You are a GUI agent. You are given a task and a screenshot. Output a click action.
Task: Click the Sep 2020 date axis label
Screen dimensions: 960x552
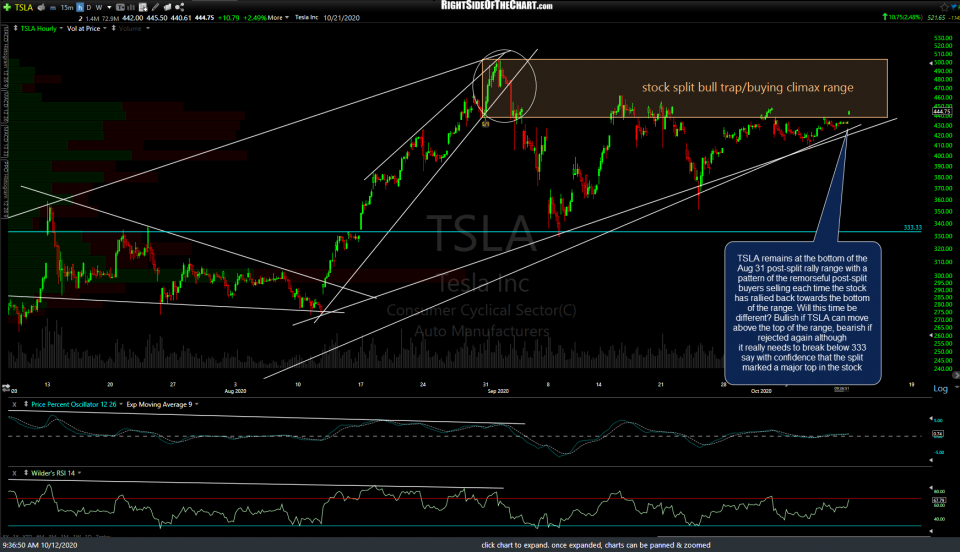click(498, 391)
